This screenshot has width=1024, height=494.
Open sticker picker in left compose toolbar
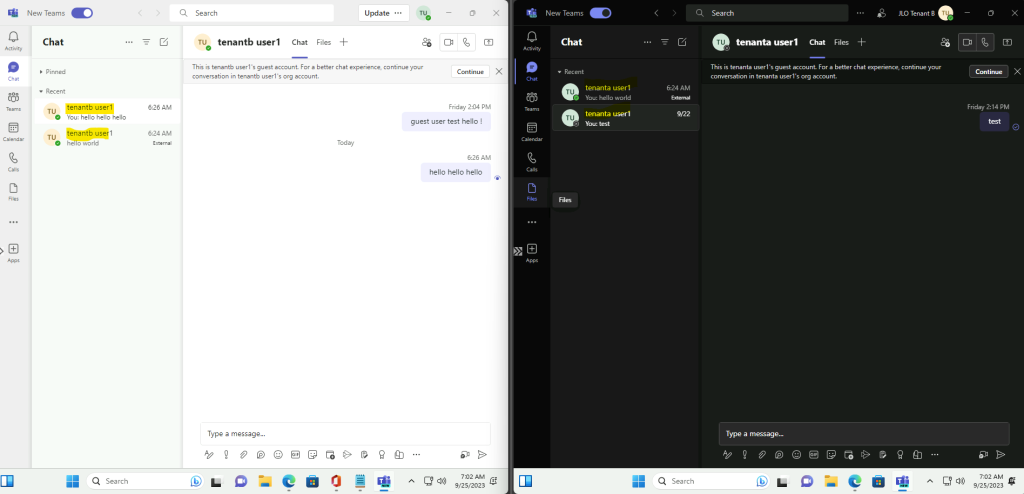tap(312, 454)
